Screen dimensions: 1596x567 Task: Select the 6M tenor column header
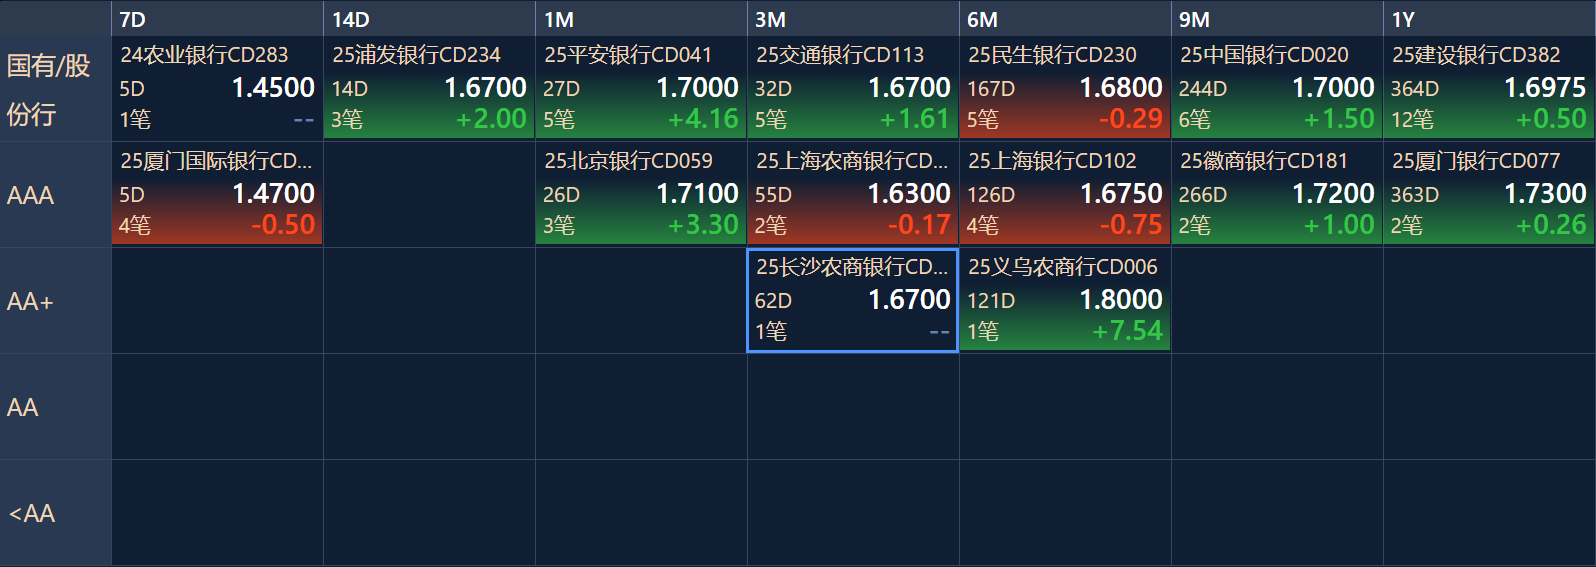pyautogui.click(x=1065, y=19)
